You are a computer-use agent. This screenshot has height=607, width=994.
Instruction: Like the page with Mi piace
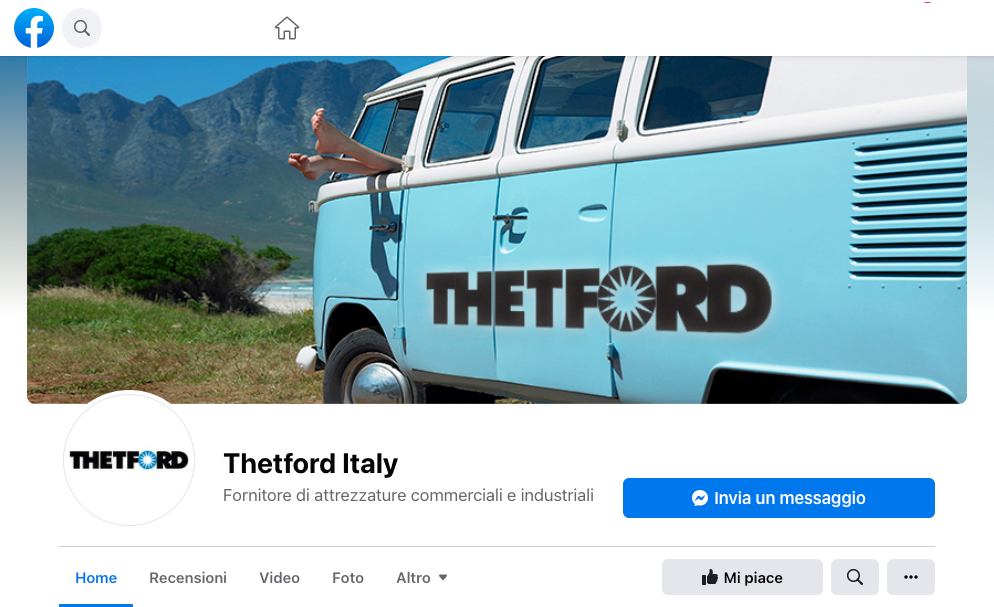tap(742, 577)
